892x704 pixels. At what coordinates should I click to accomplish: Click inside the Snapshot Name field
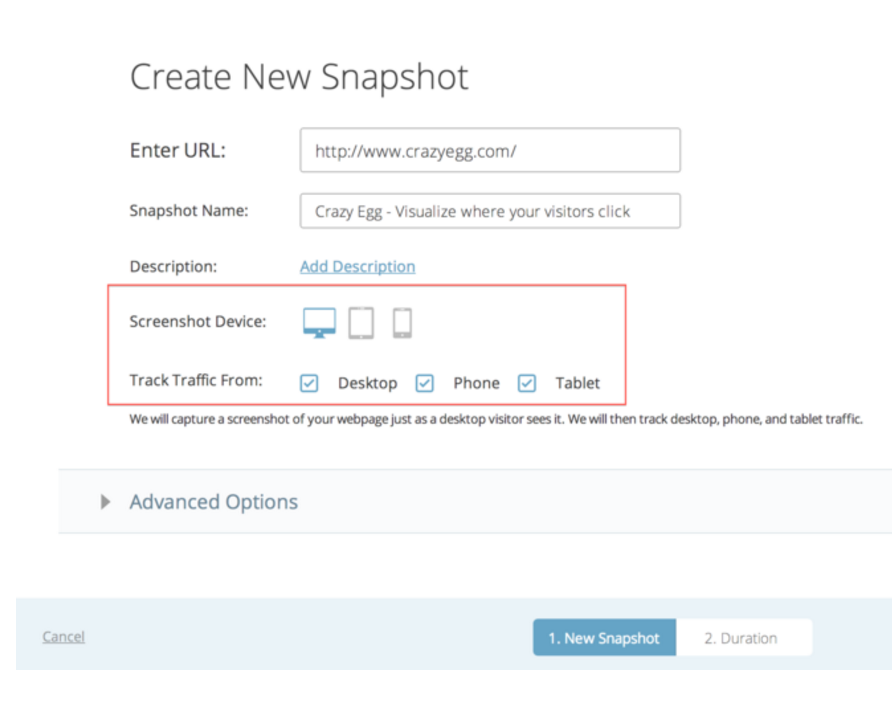click(490, 211)
